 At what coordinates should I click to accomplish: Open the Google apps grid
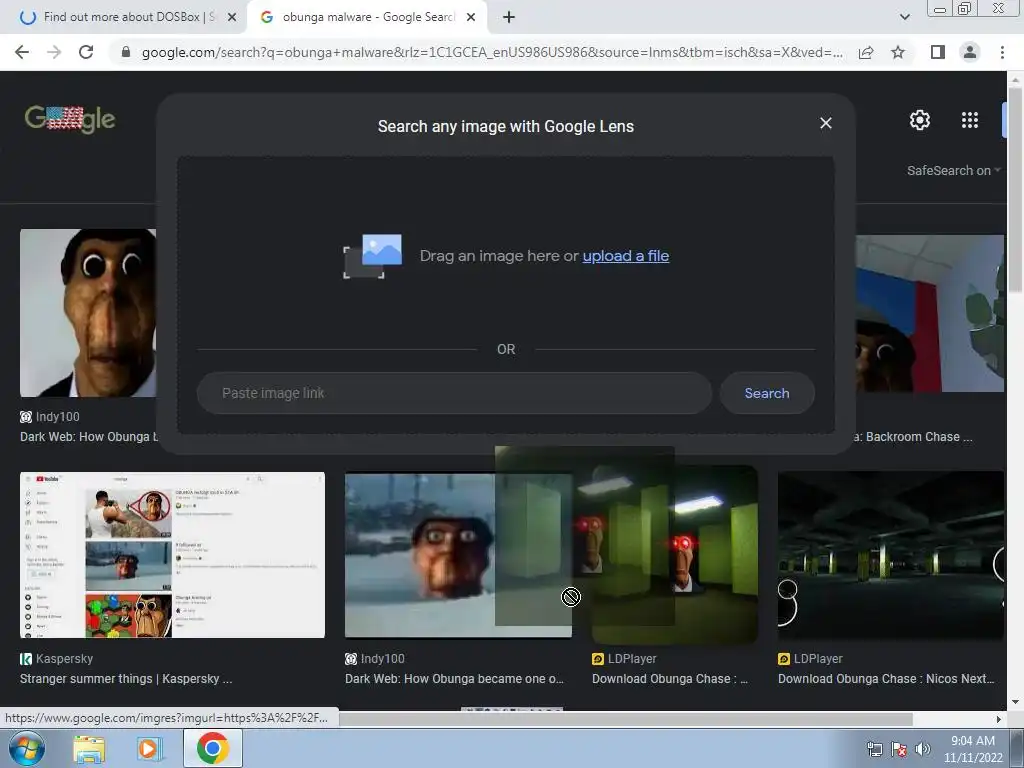pyautogui.click(x=969, y=120)
